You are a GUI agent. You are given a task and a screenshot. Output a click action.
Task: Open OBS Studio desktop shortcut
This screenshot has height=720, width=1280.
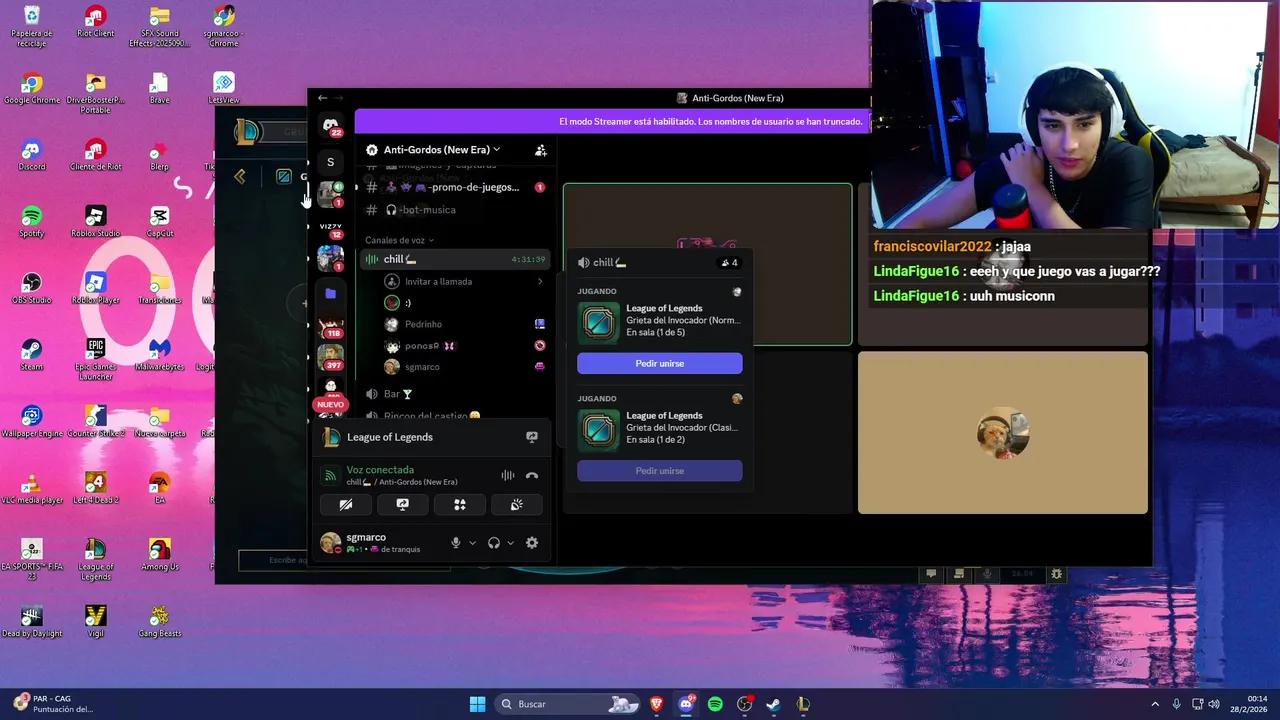coord(32,290)
